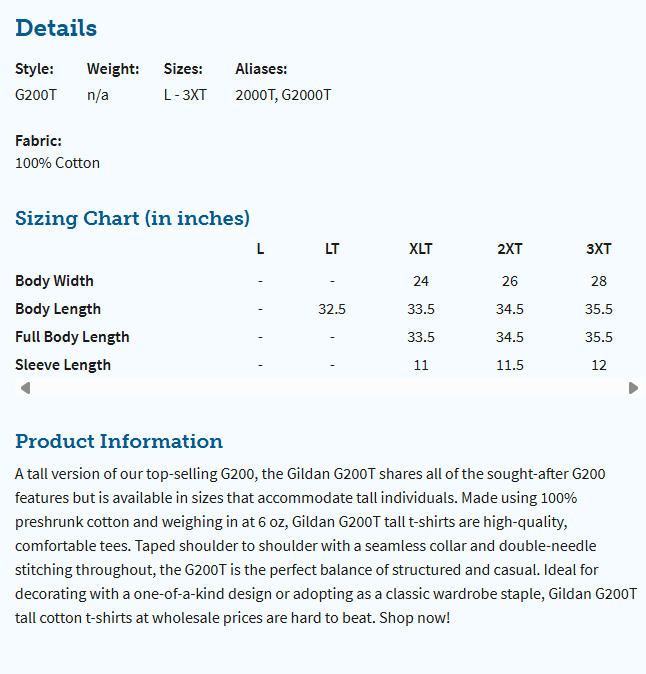Click the Full Body Length row label
This screenshot has width=646, height=674.
tap(72, 337)
